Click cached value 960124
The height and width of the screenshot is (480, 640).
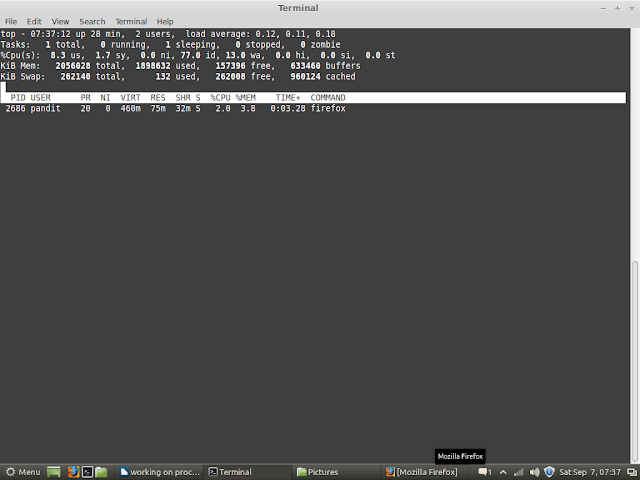tap(305, 76)
